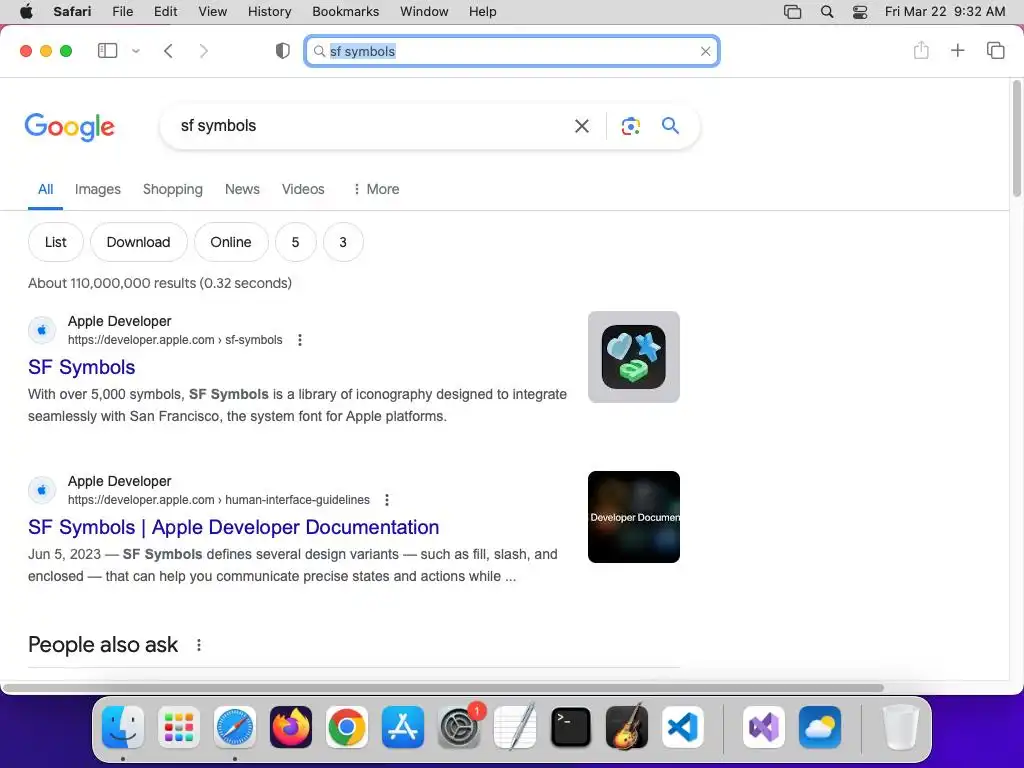Open SF Symbols Apple Developer Documentation link
Image resolution: width=1024 pixels, height=768 pixels.
click(233, 527)
